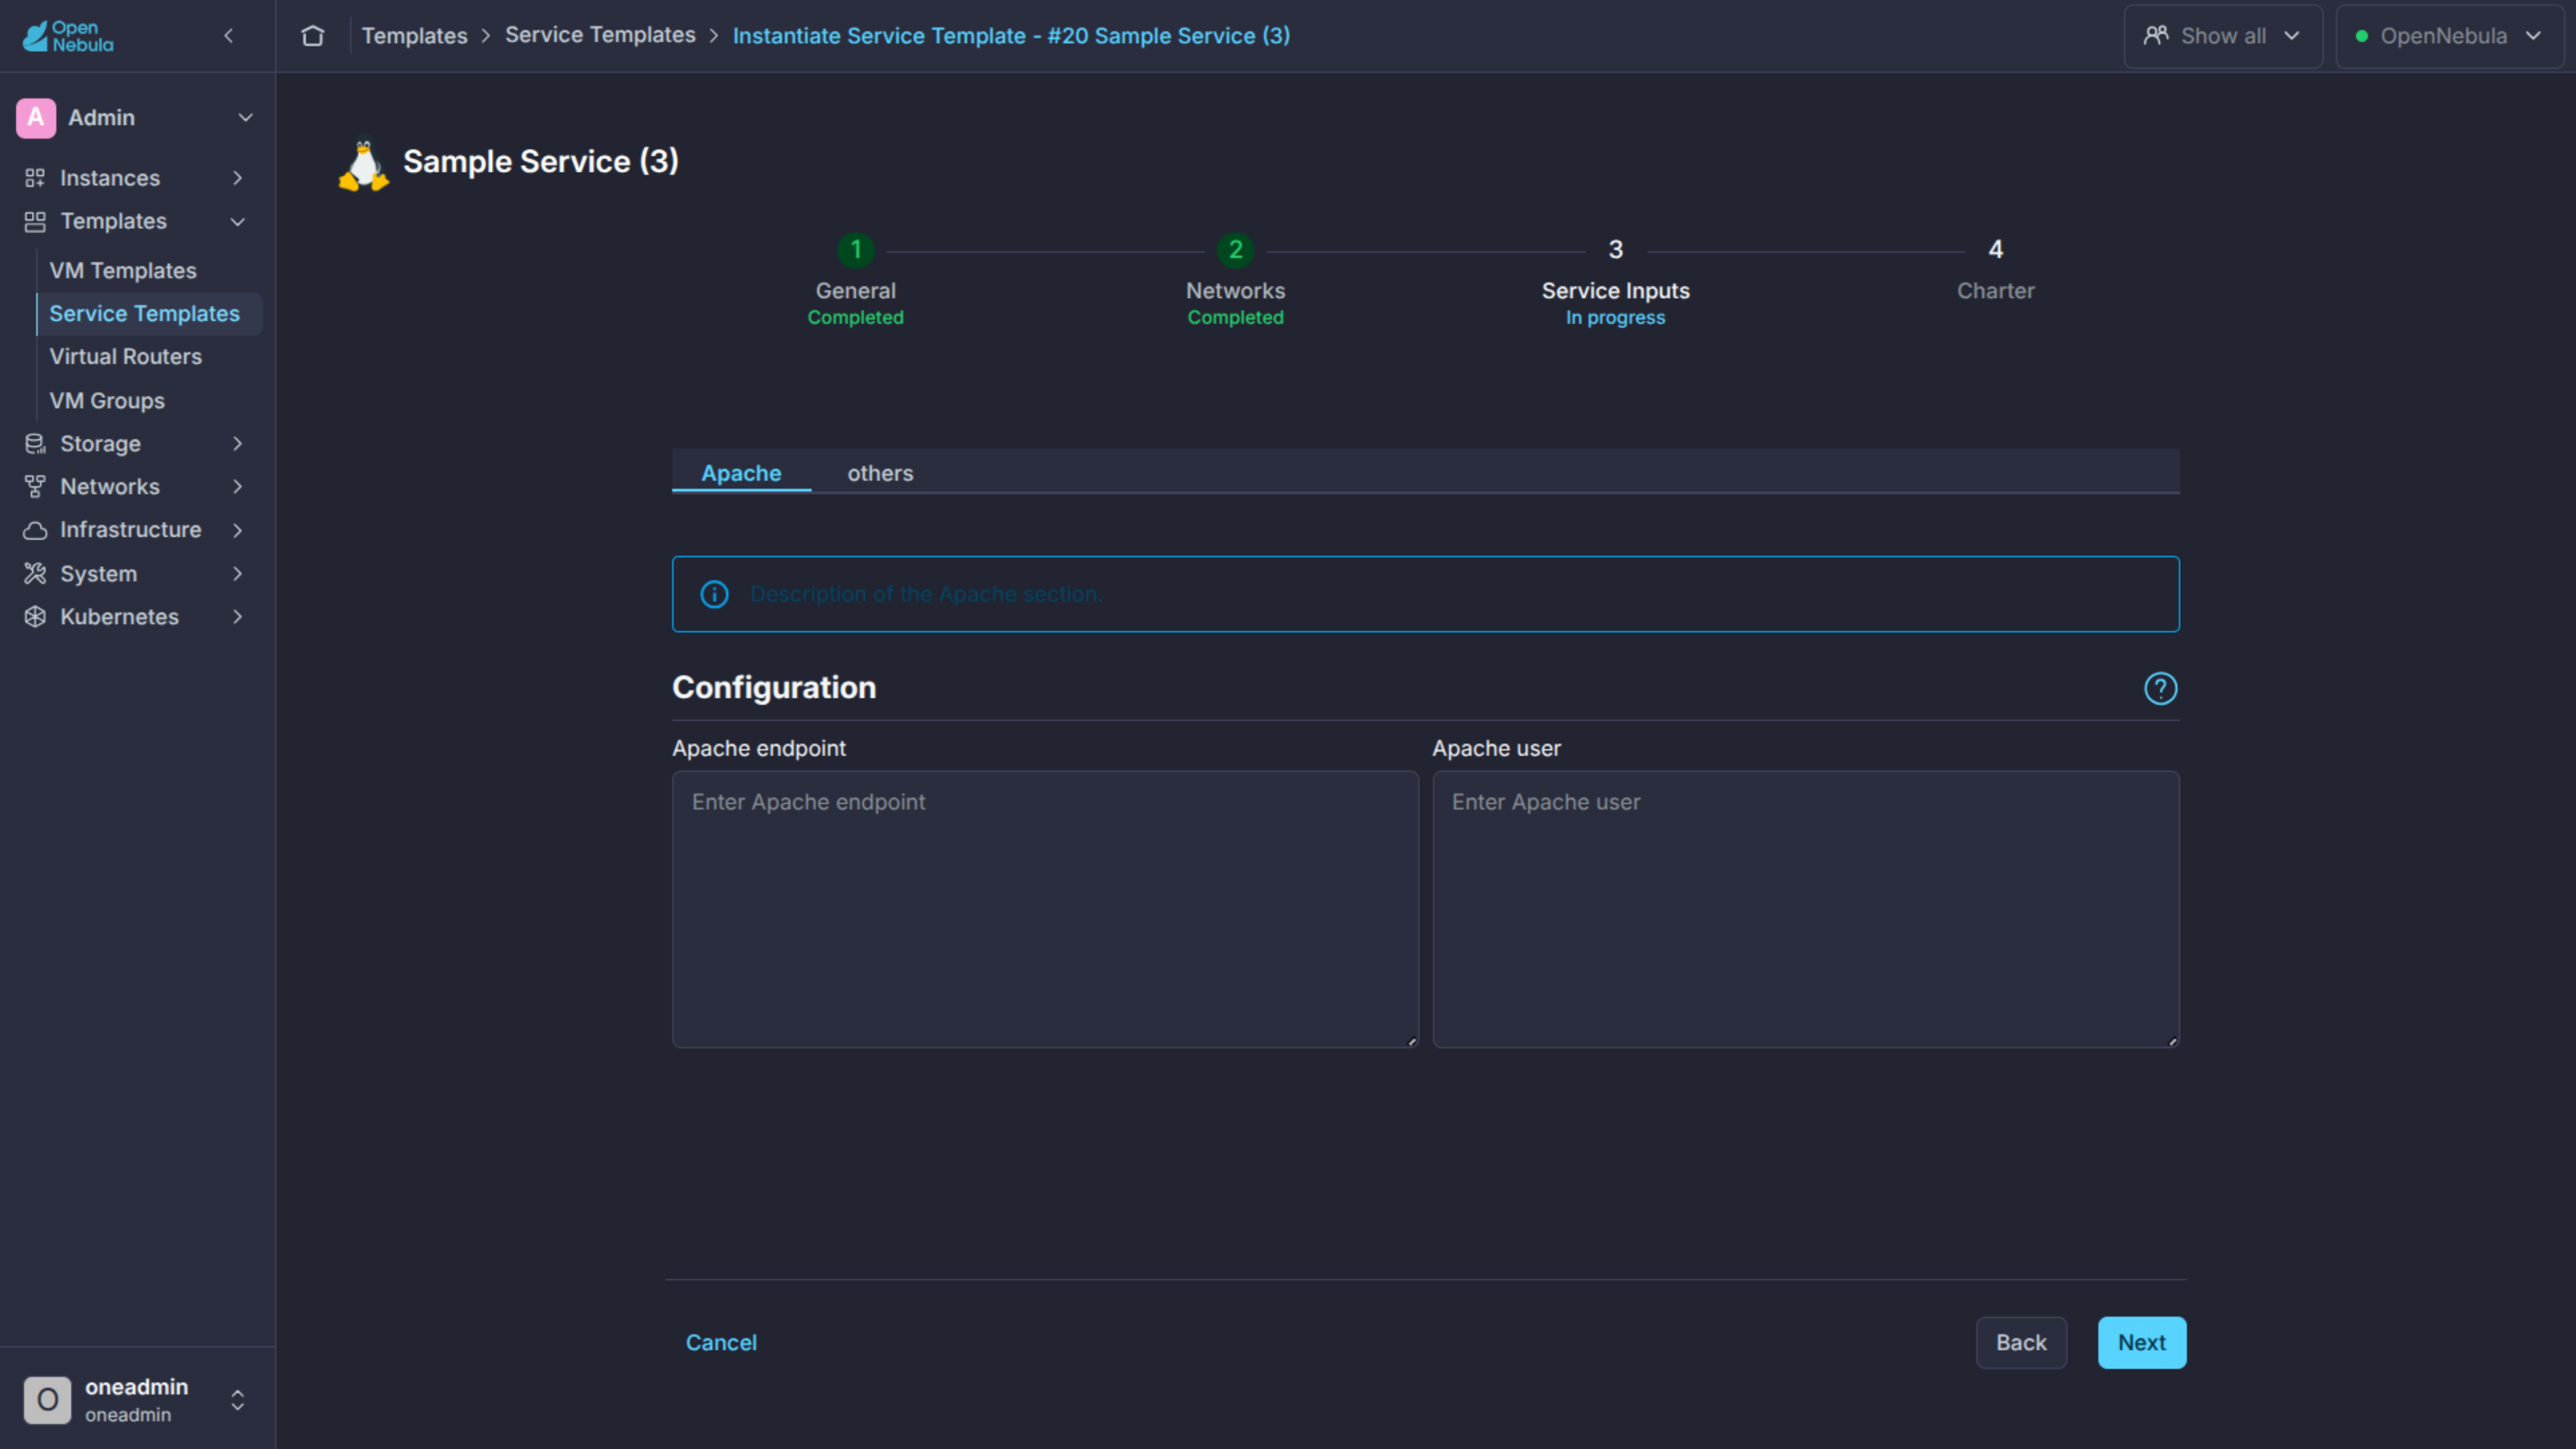Screen dimensions: 2576x1449
Task: Click the Back button
Action: point(2021,1343)
